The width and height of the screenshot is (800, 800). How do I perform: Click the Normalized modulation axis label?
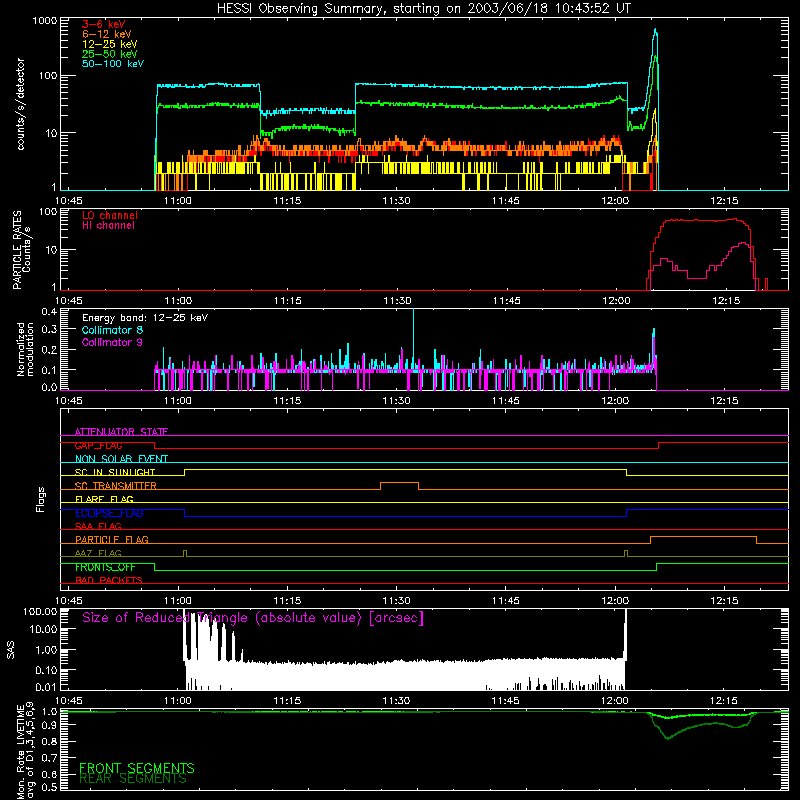pos(26,349)
